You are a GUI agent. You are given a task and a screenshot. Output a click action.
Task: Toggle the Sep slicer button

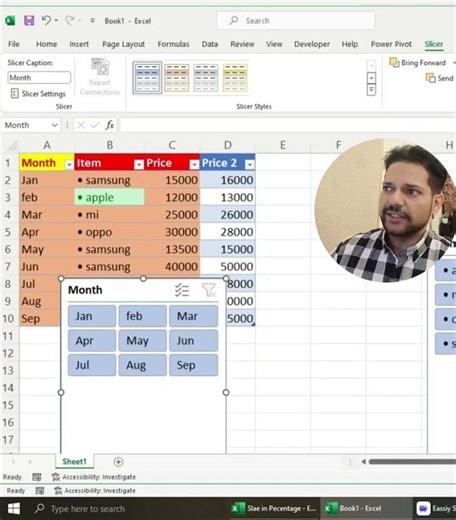coord(193,365)
